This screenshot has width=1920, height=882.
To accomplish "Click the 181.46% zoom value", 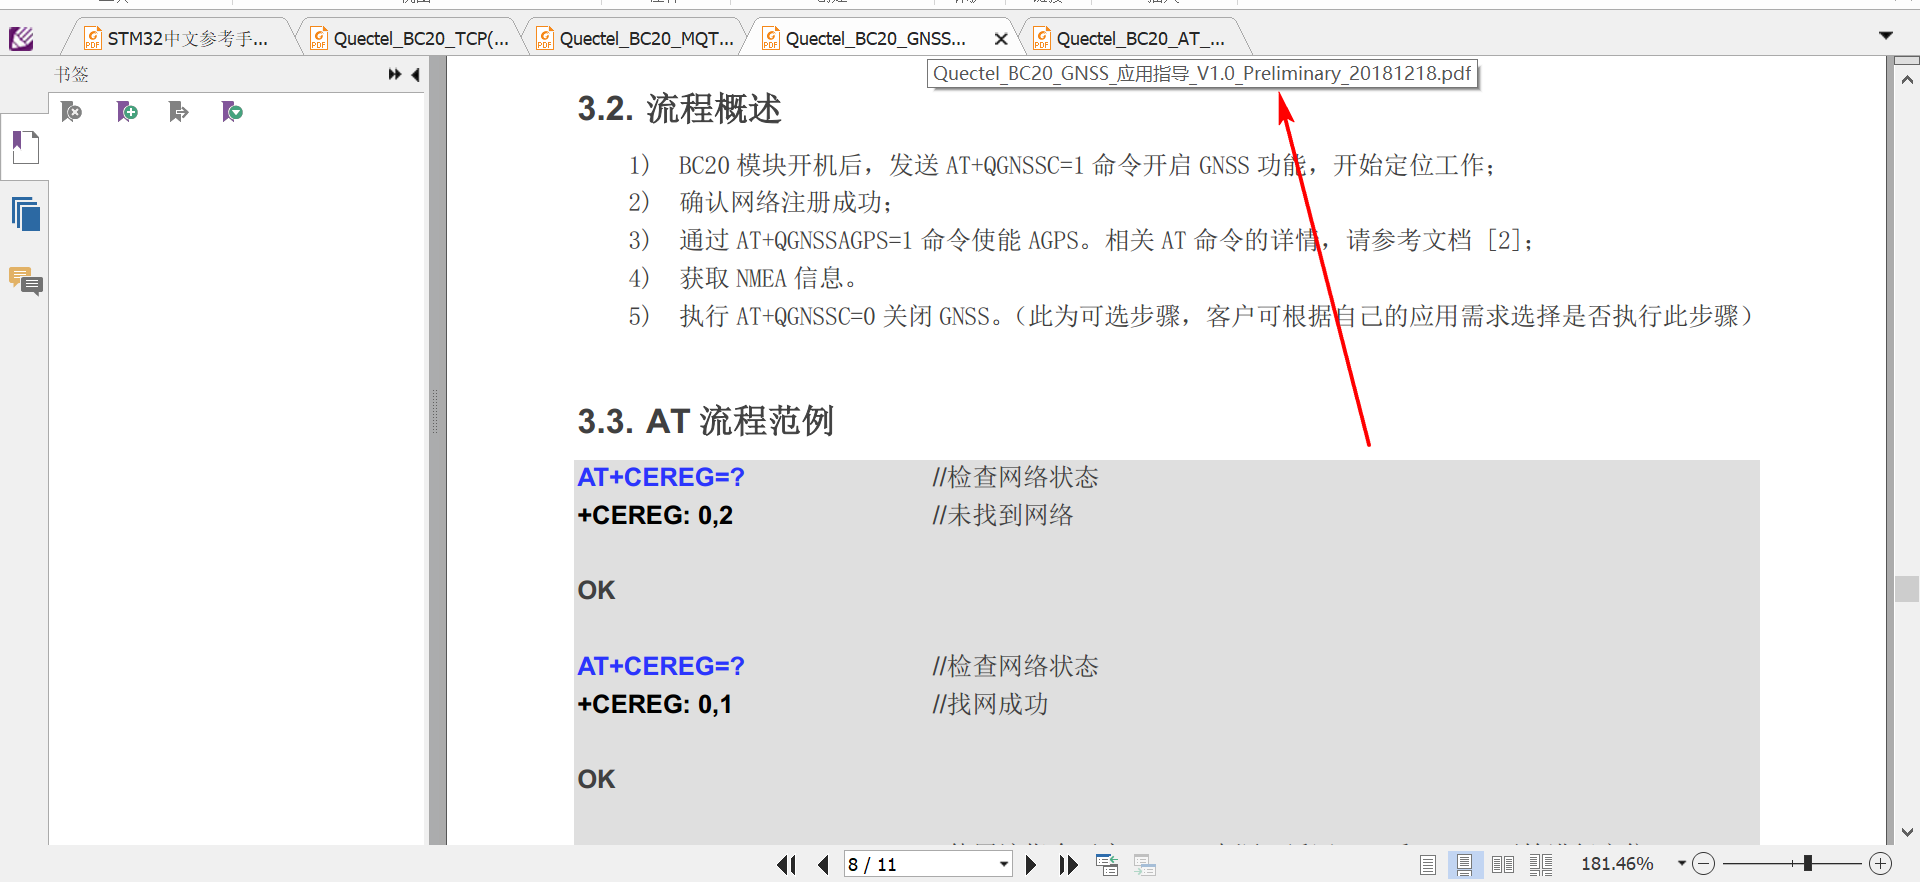I will (x=1617, y=864).
